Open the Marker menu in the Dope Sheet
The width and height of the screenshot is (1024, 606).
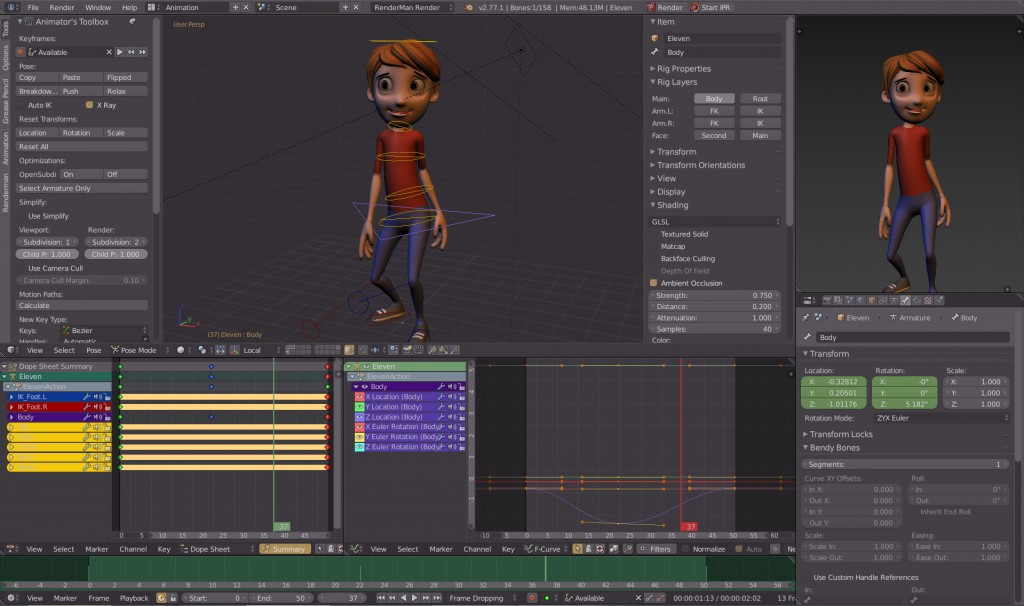click(95, 548)
